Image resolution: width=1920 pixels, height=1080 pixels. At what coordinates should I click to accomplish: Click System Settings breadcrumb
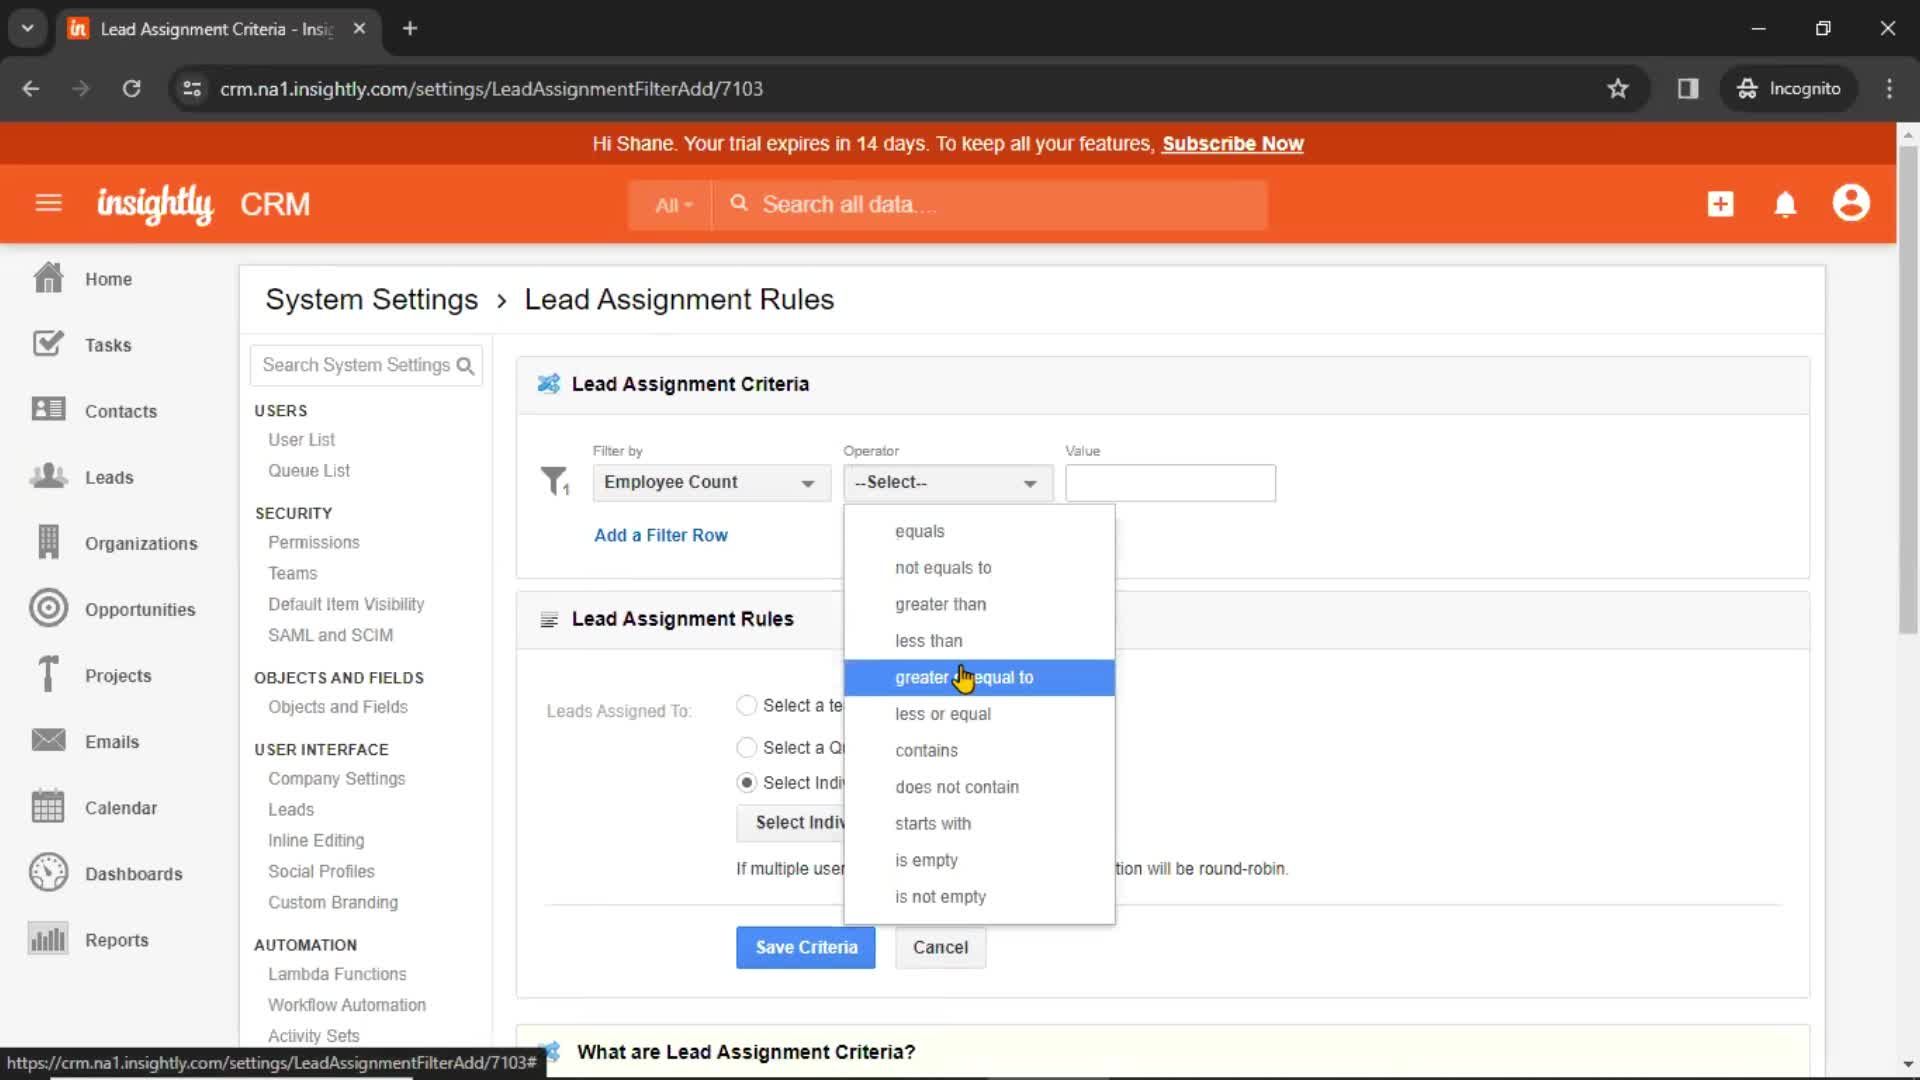(372, 300)
